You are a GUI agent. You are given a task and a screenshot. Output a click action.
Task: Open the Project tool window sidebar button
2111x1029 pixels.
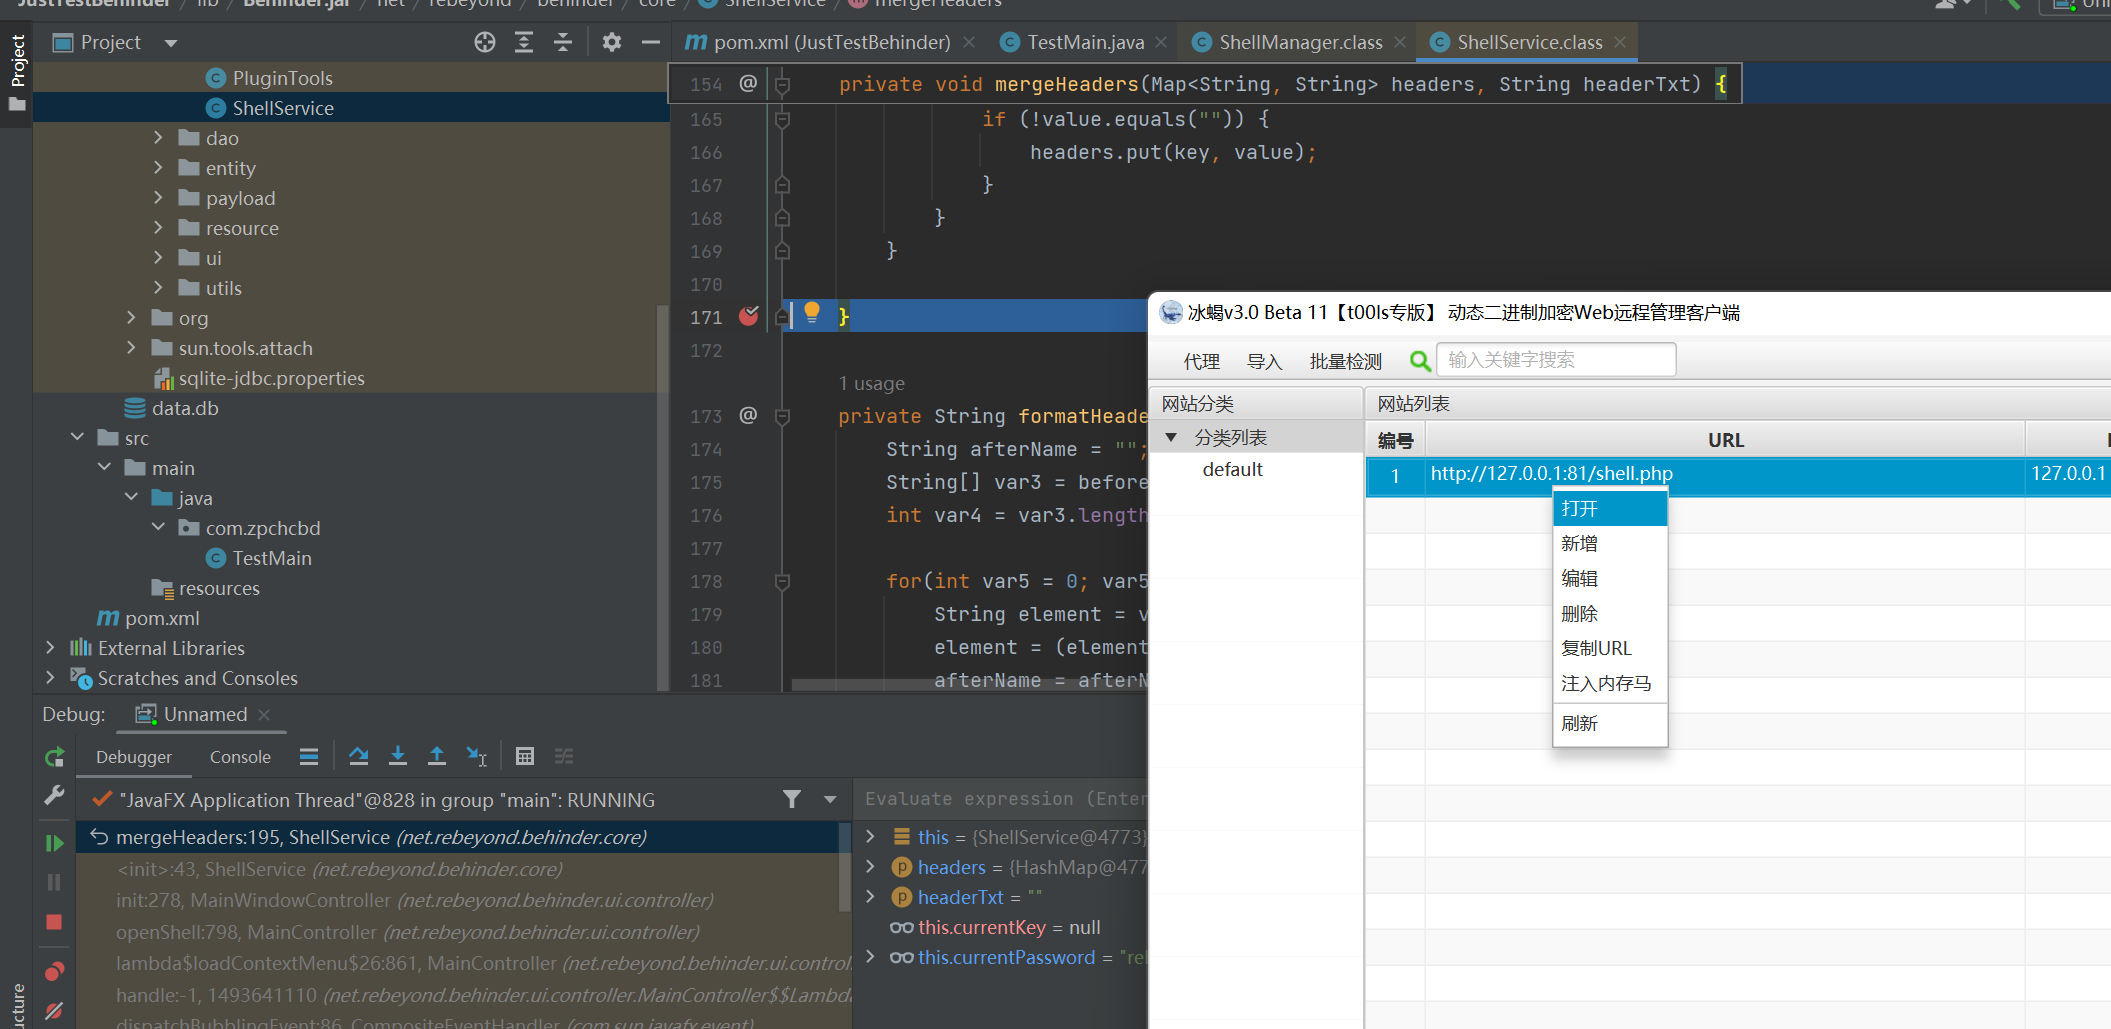pos(17,73)
